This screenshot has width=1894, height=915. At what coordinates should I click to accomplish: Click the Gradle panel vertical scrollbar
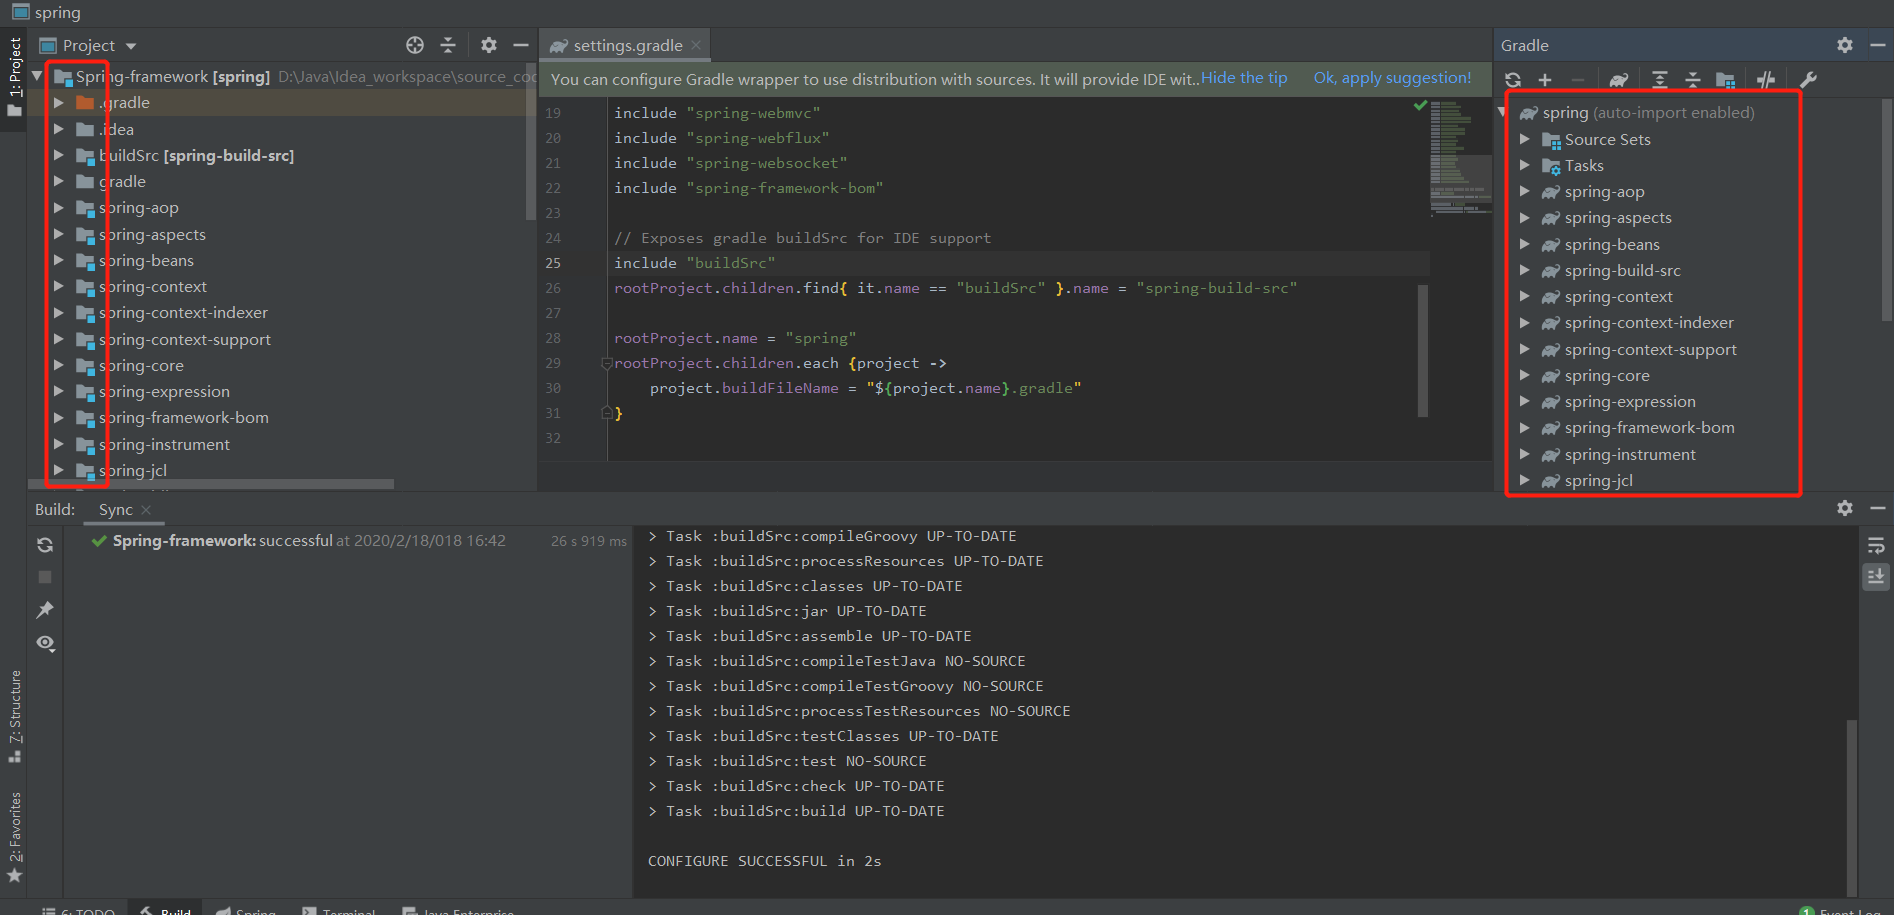(1887, 210)
